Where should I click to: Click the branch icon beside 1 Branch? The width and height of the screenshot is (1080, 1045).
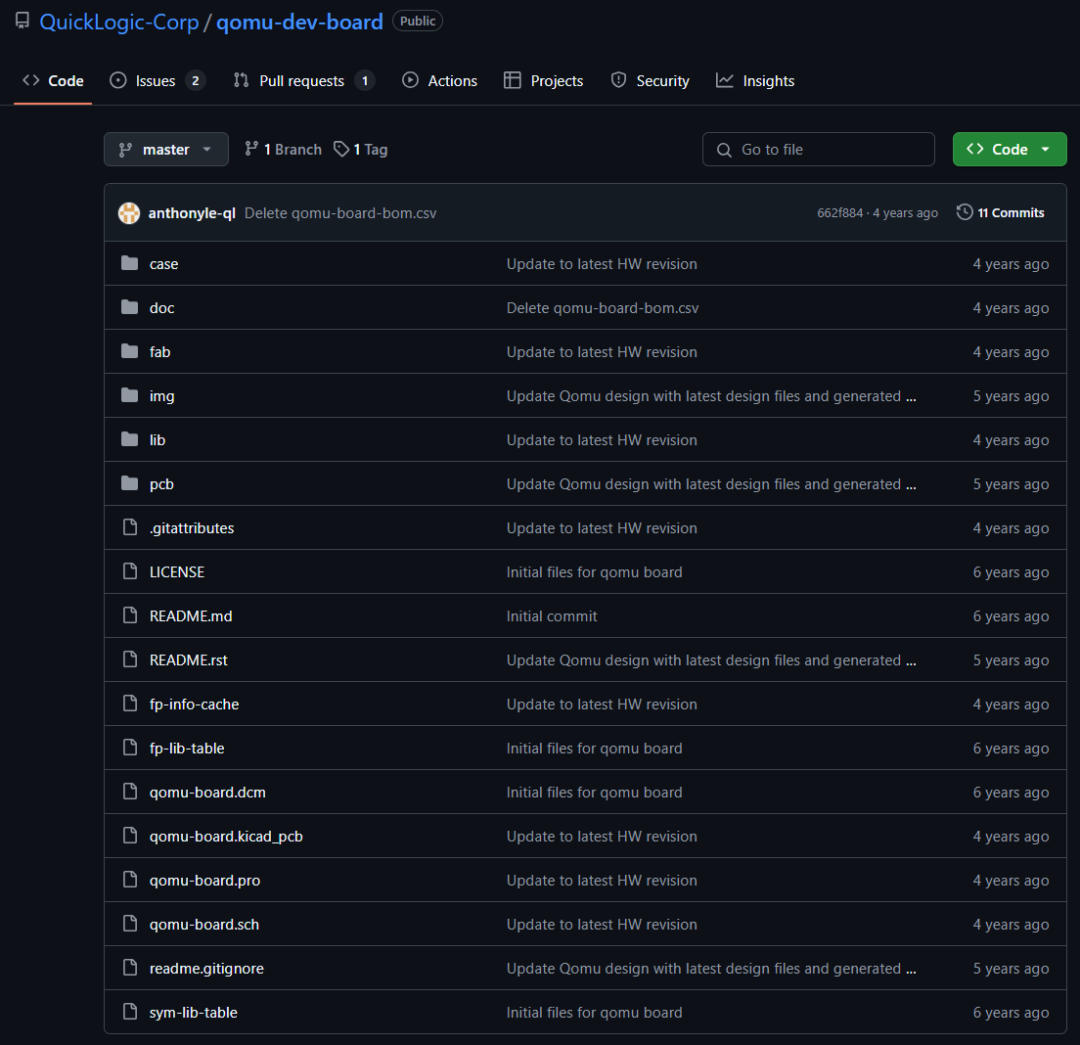[x=251, y=148]
